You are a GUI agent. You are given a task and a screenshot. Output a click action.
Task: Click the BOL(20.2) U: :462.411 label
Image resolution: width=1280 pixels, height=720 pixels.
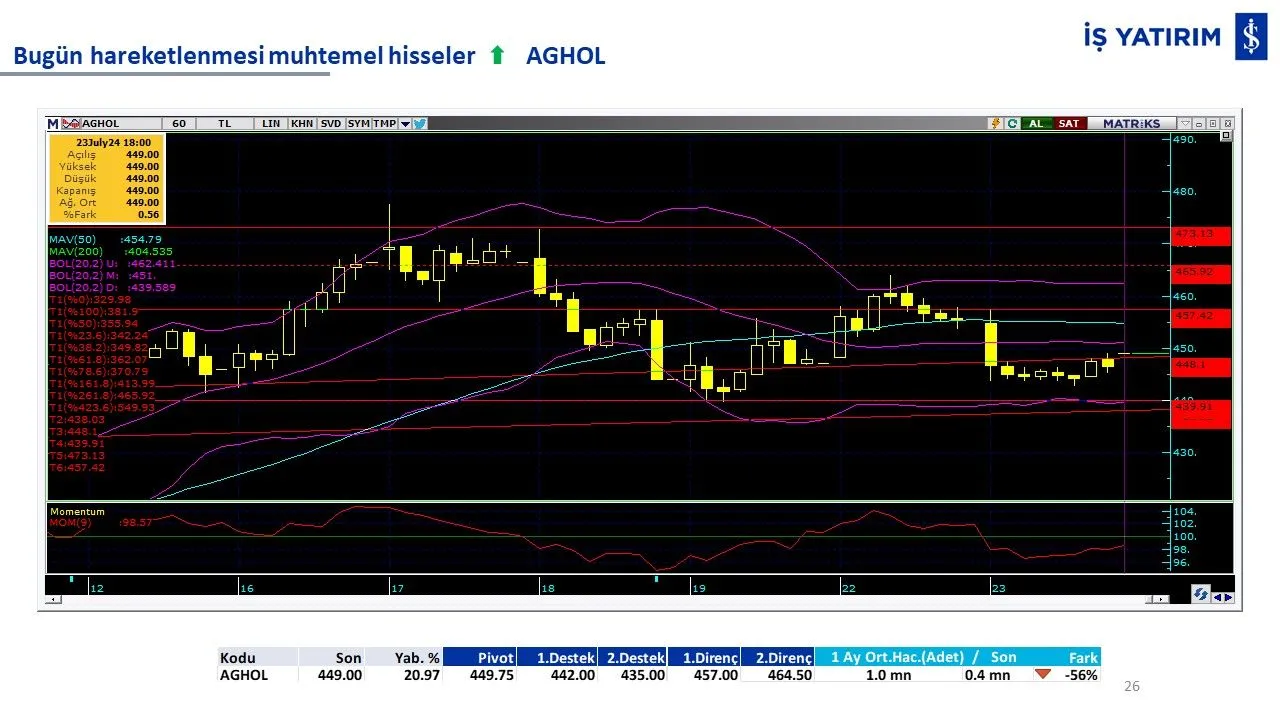(112, 263)
